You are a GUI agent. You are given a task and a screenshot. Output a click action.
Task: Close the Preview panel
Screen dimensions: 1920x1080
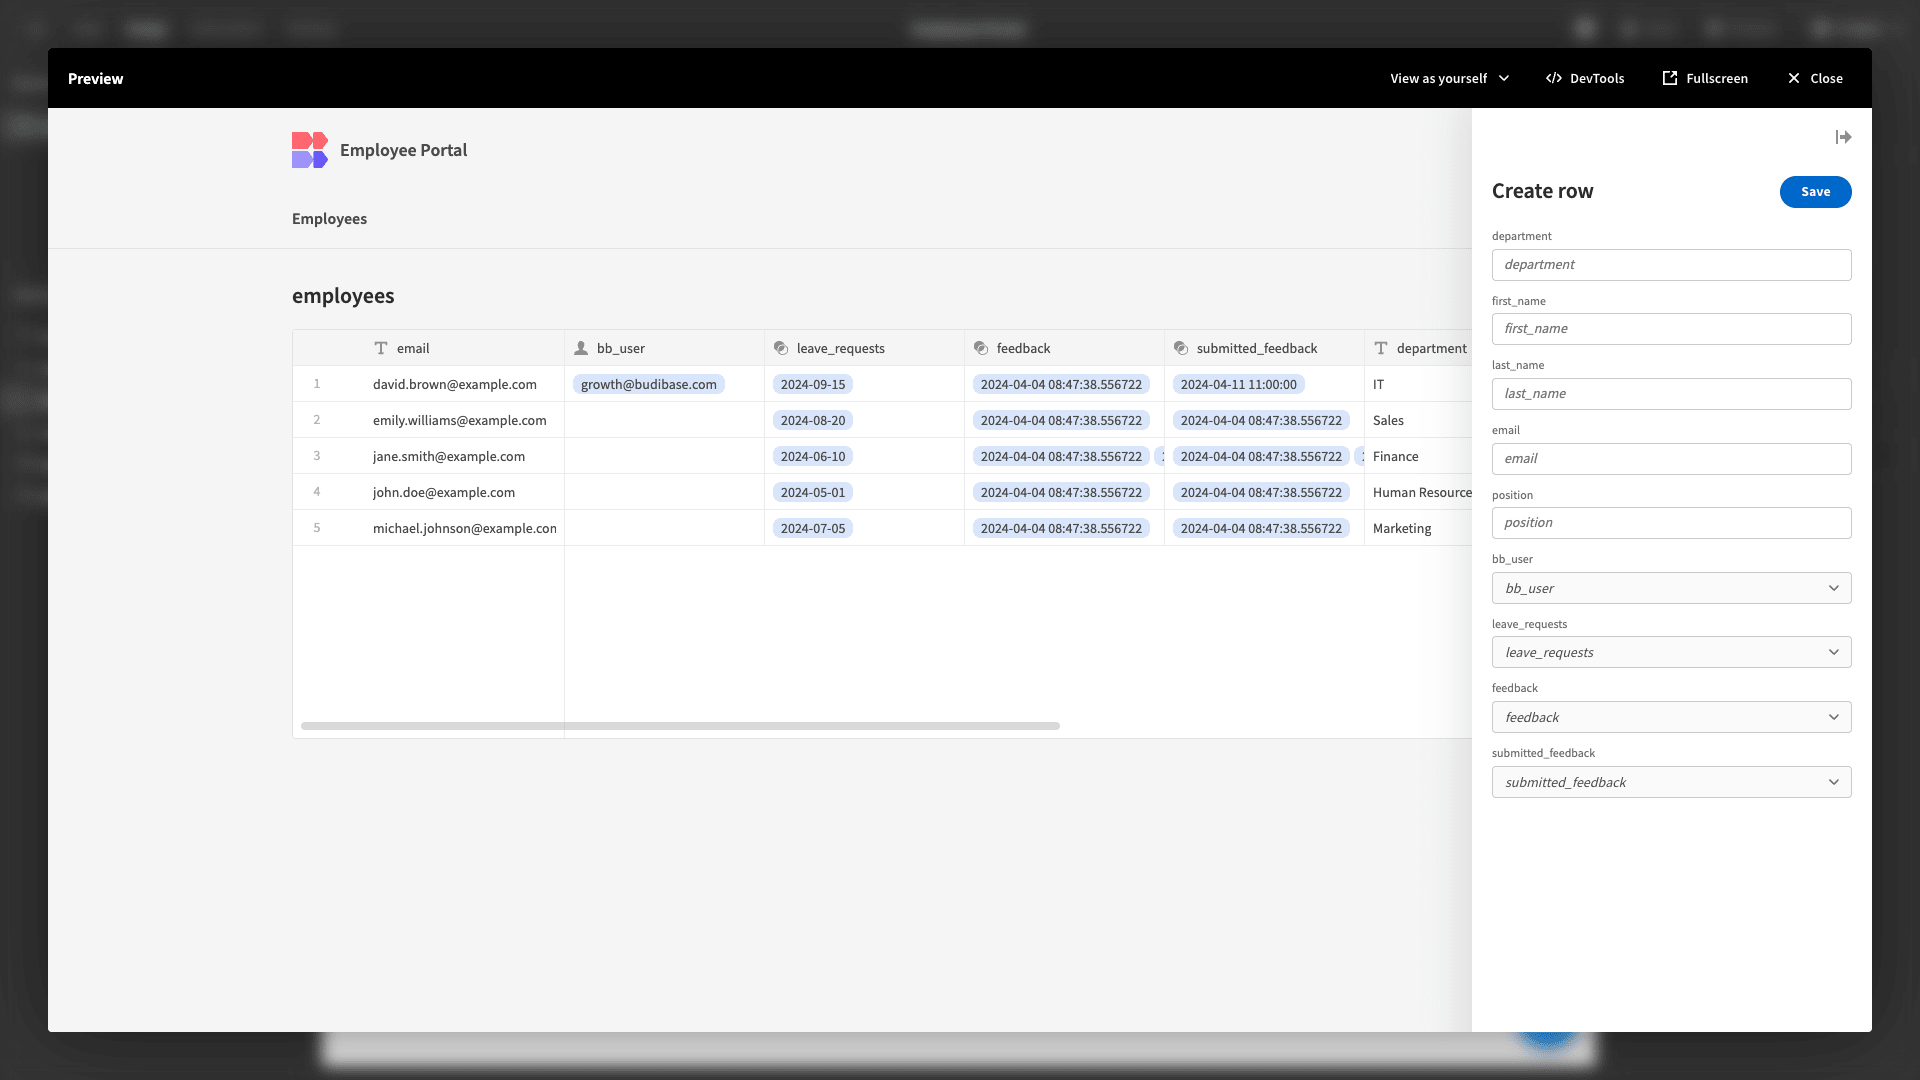pos(1815,78)
